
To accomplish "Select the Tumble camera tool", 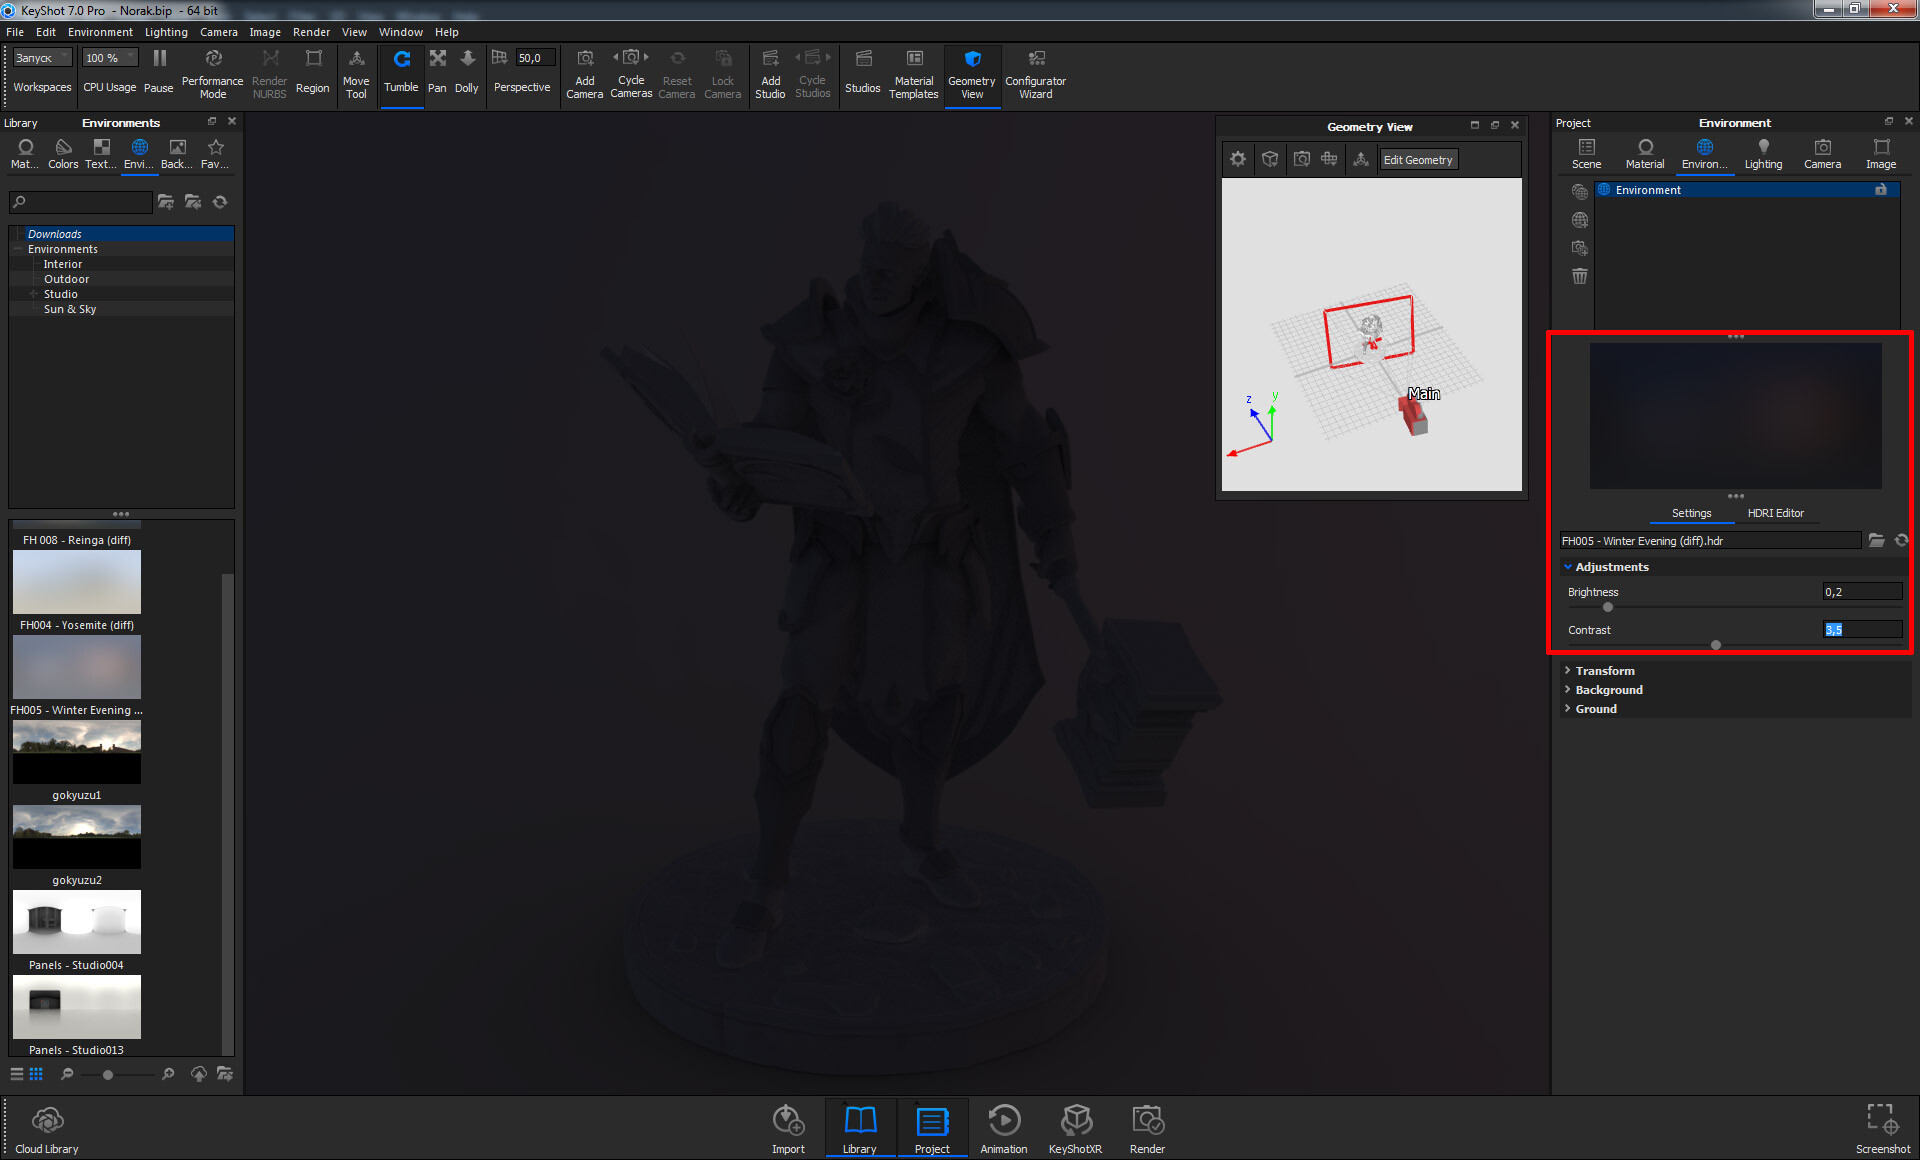I will pyautogui.click(x=401, y=72).
